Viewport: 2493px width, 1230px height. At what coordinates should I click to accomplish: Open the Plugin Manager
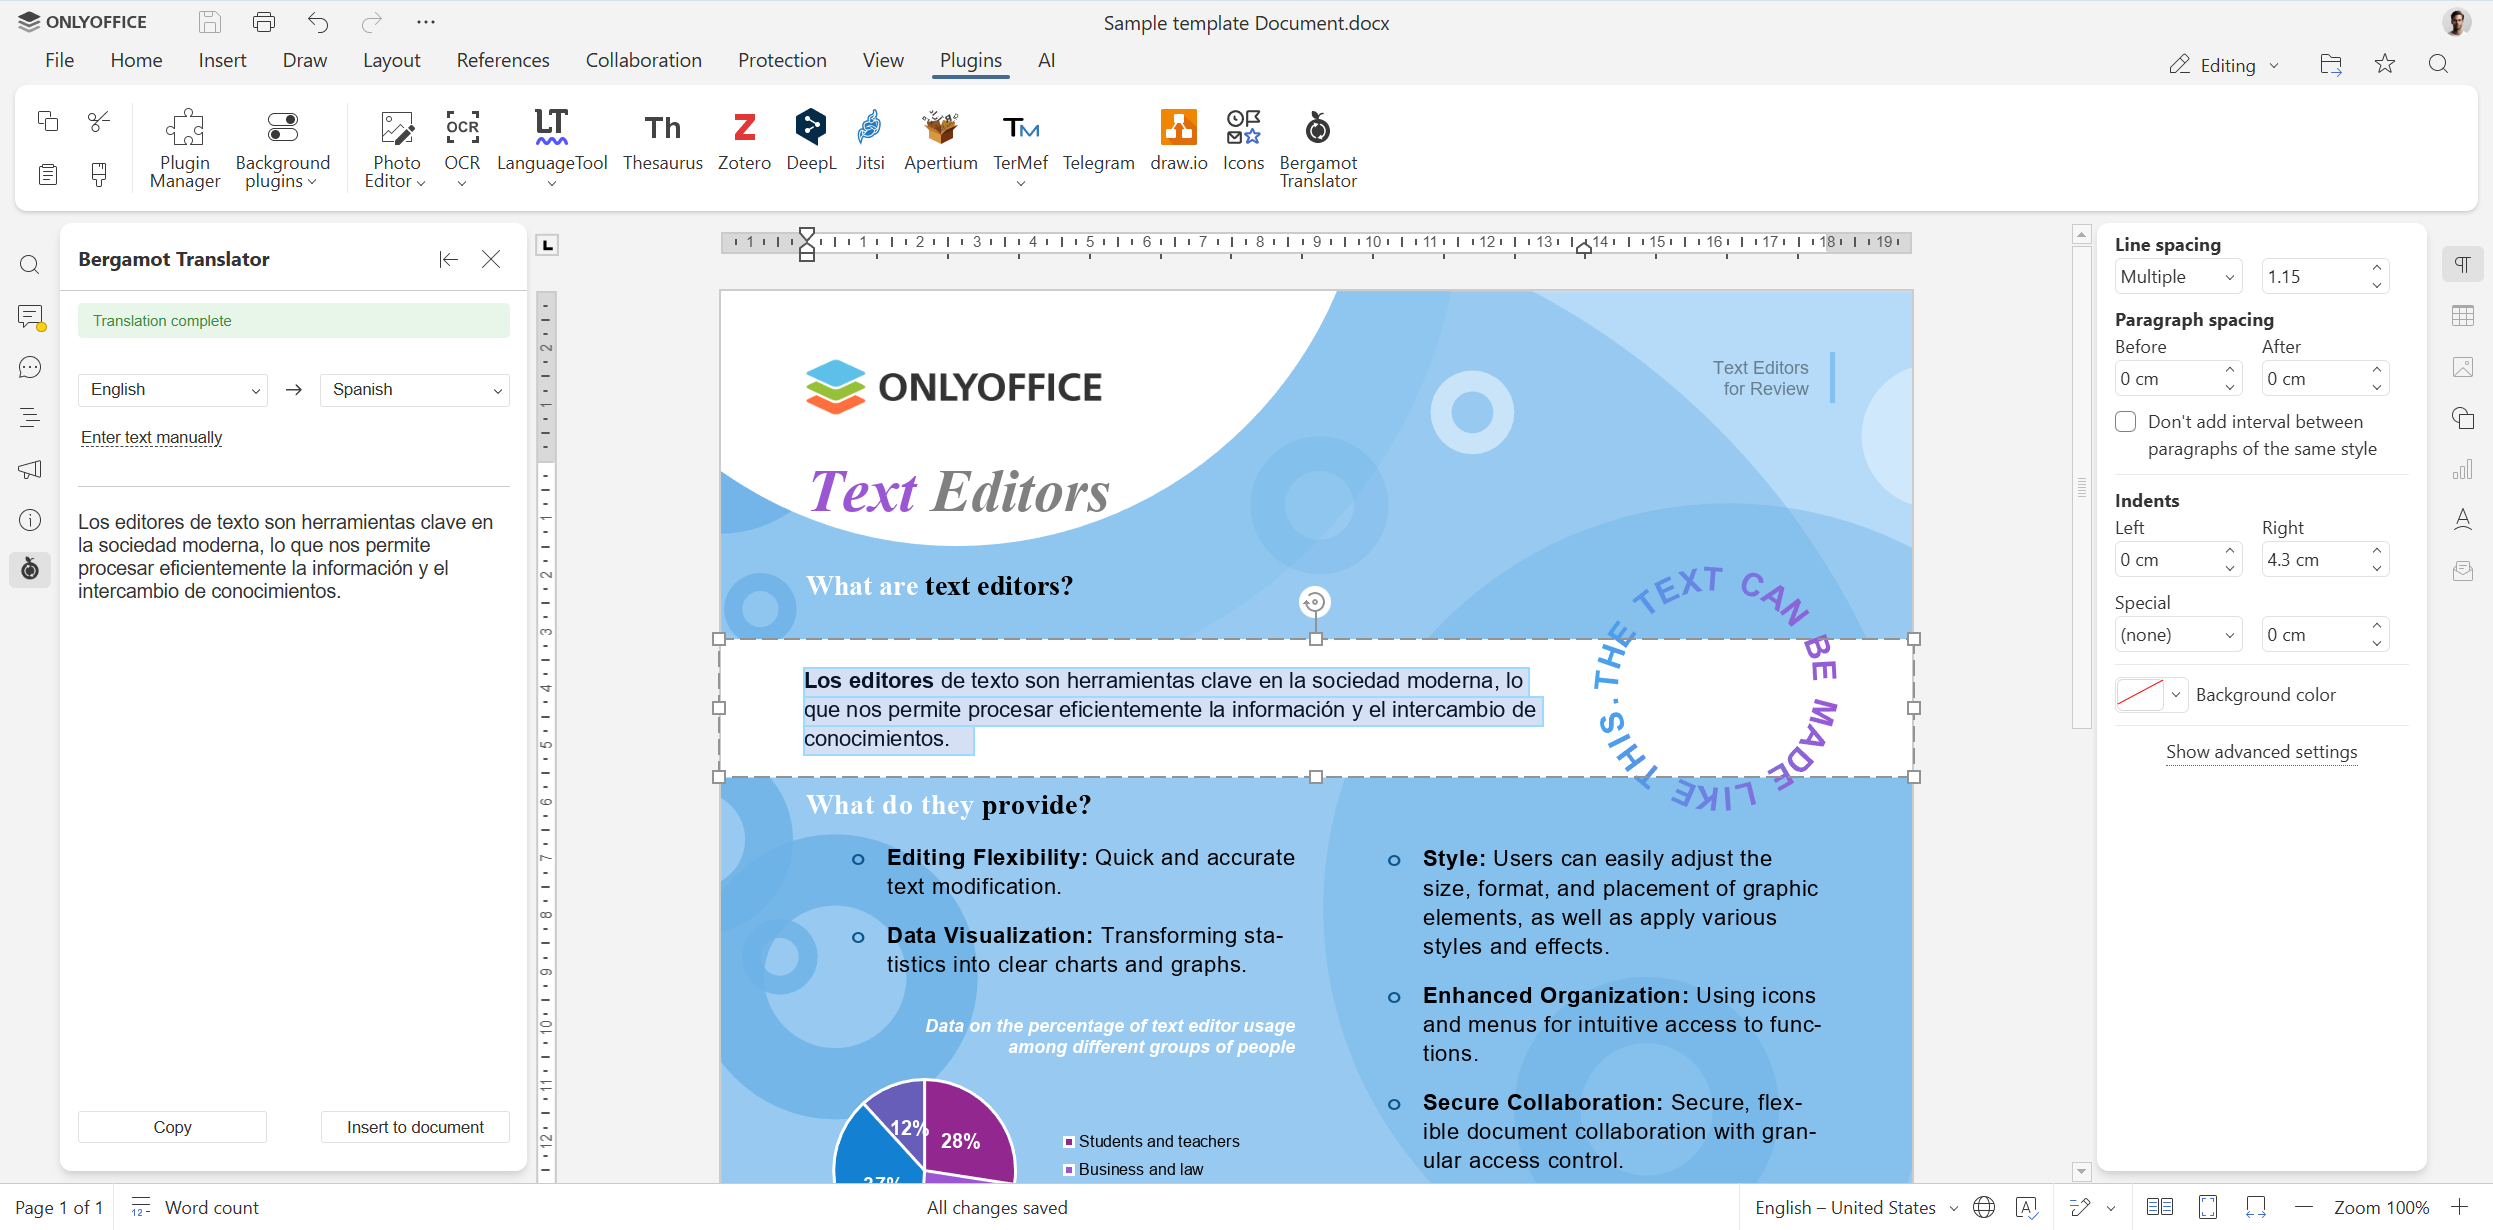tap(185, 146)
